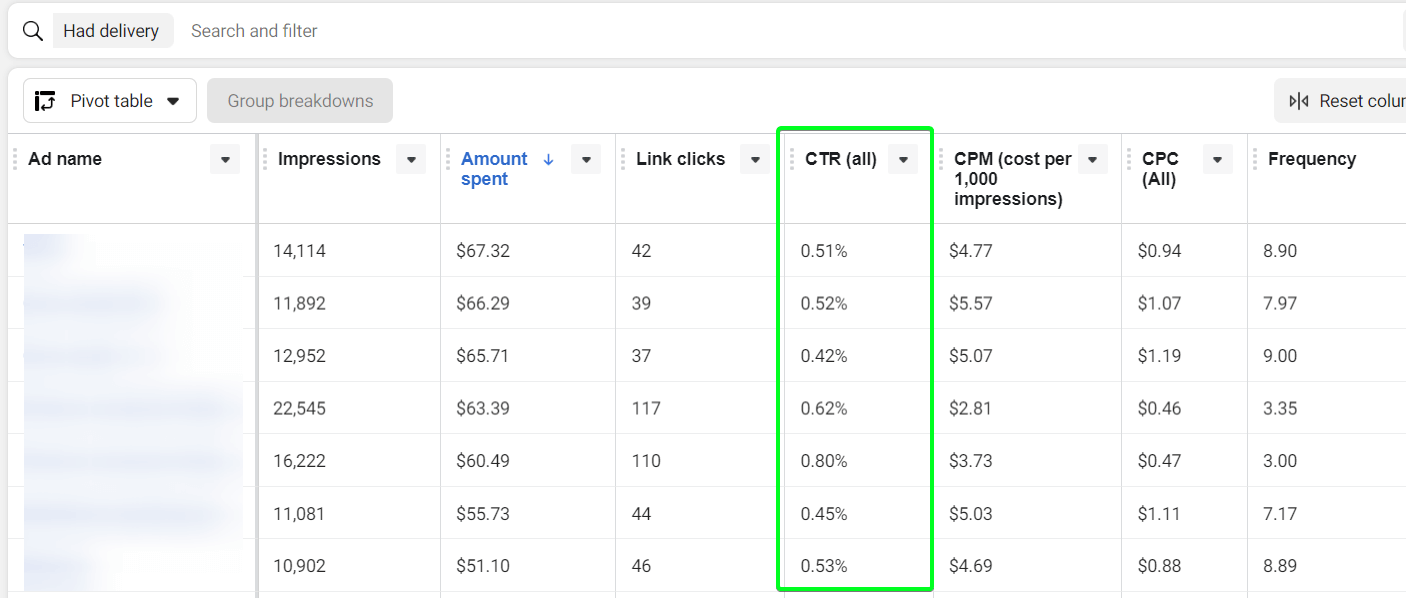1406x598 pixels.
Task: Select the Had delivery filter chip
Action: coord(111,31)
